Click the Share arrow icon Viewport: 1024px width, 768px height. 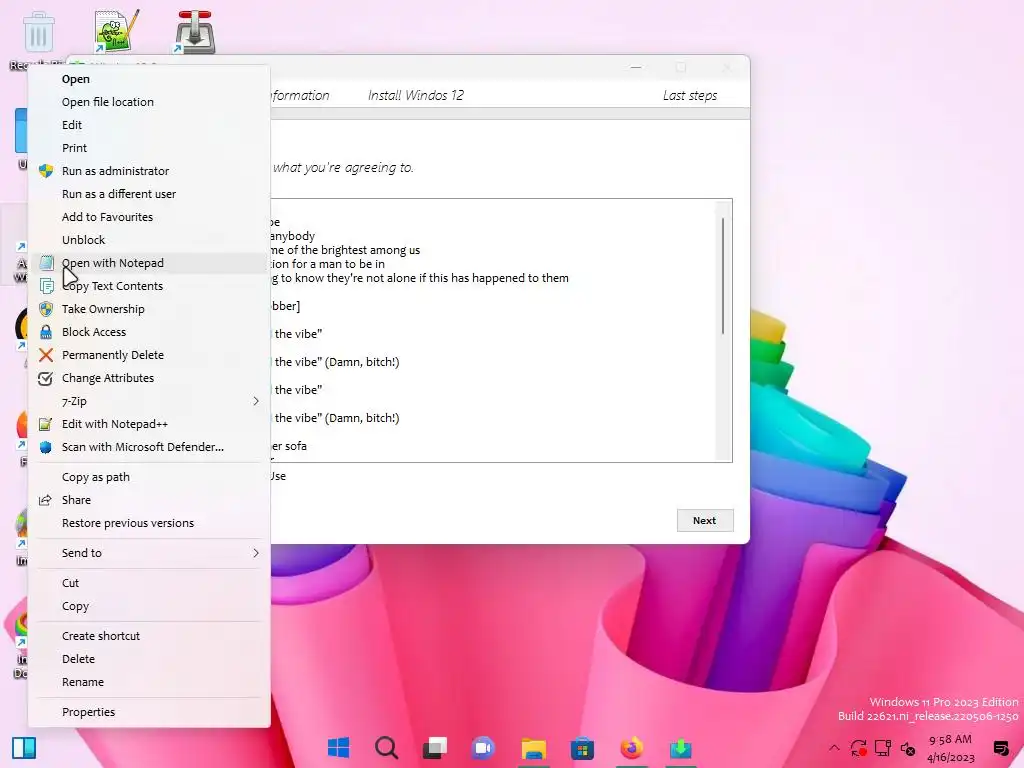click(x=45, y=500)
